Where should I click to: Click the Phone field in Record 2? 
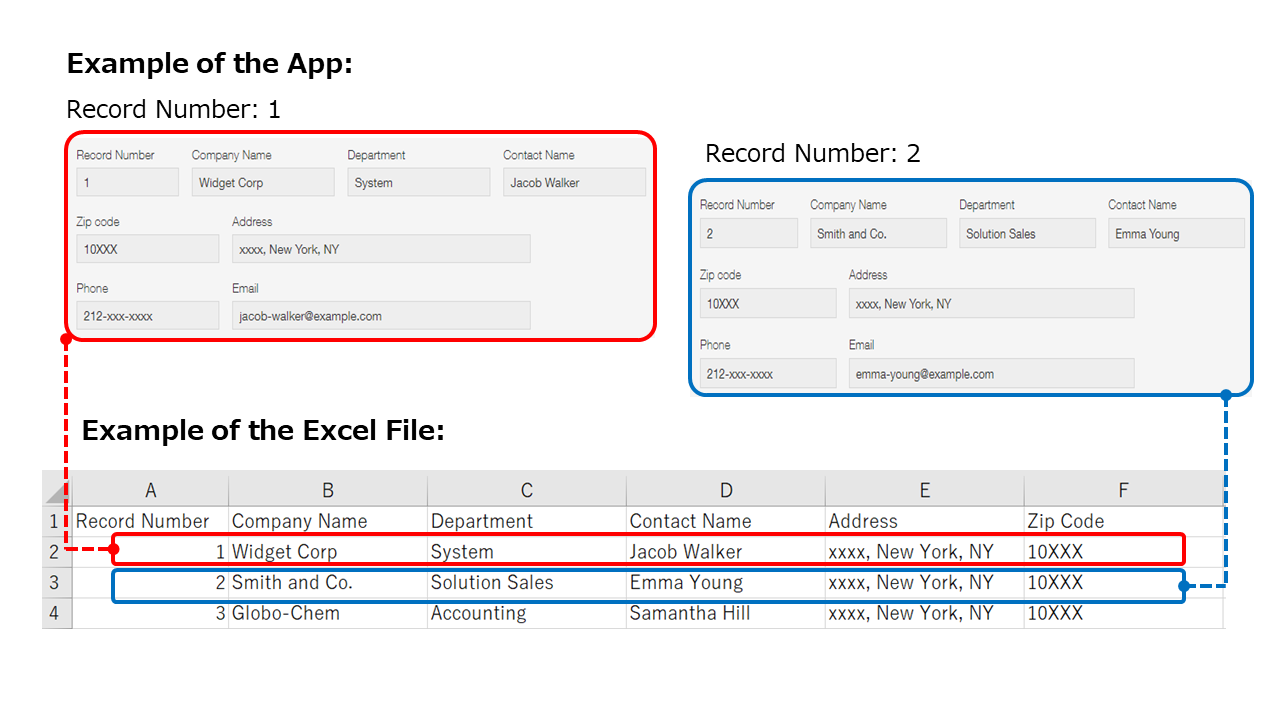767,373
